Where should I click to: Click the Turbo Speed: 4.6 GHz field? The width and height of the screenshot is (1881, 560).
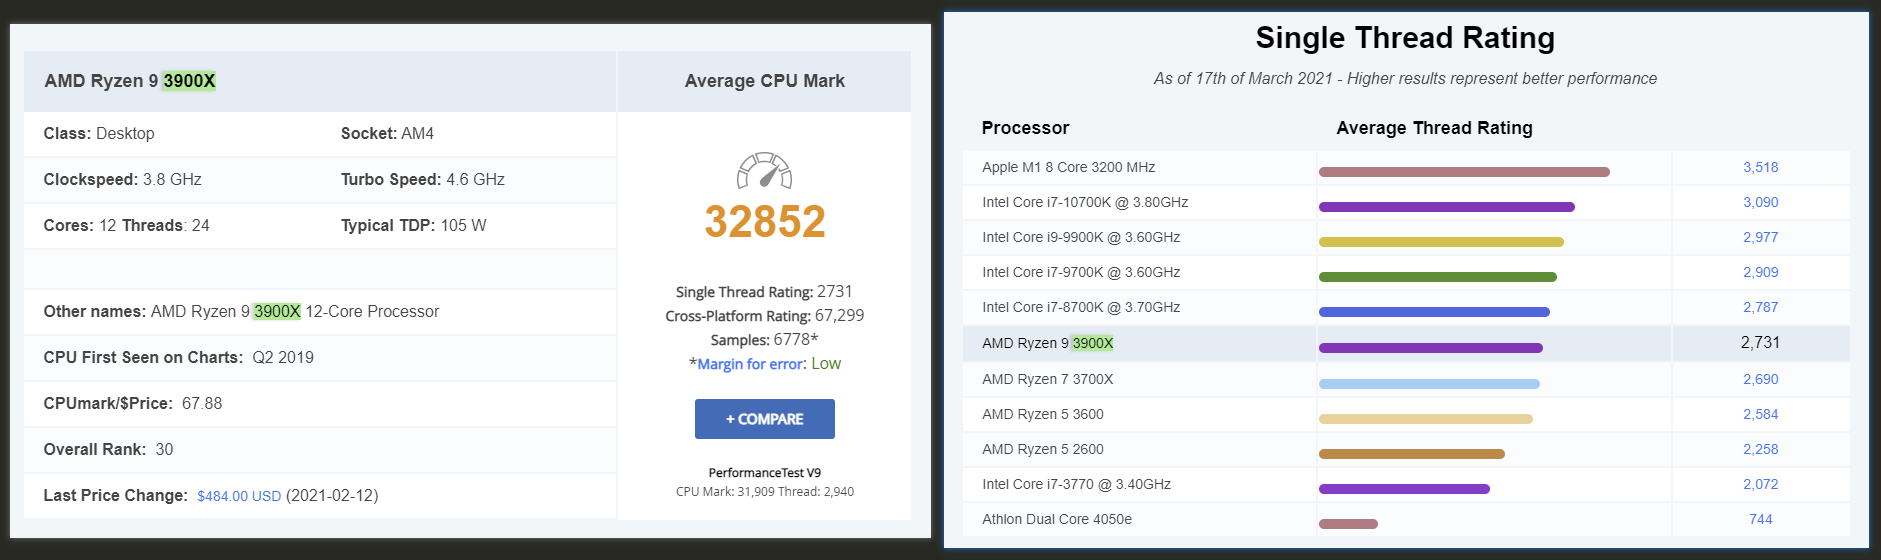click(422, 179)
